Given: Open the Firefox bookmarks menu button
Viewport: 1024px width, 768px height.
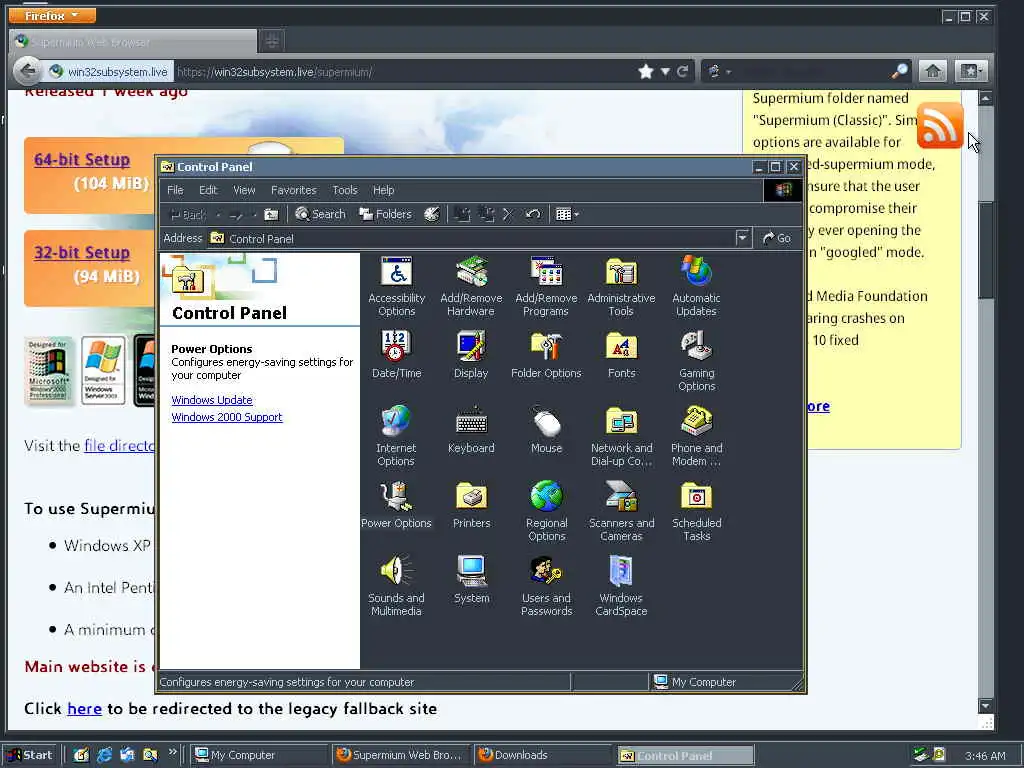Looking at the screenshot, I should (x=971, y=71).
